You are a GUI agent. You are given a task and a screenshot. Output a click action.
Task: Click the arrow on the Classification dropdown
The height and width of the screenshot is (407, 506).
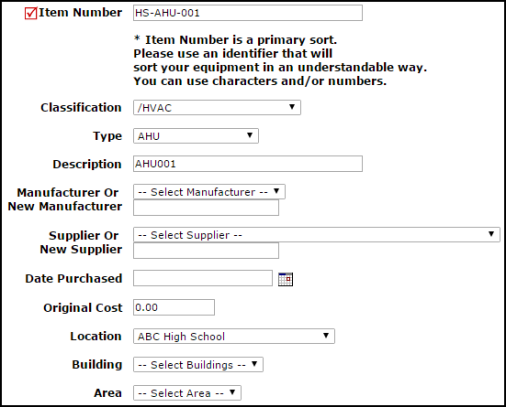click(x=292, y=107)
